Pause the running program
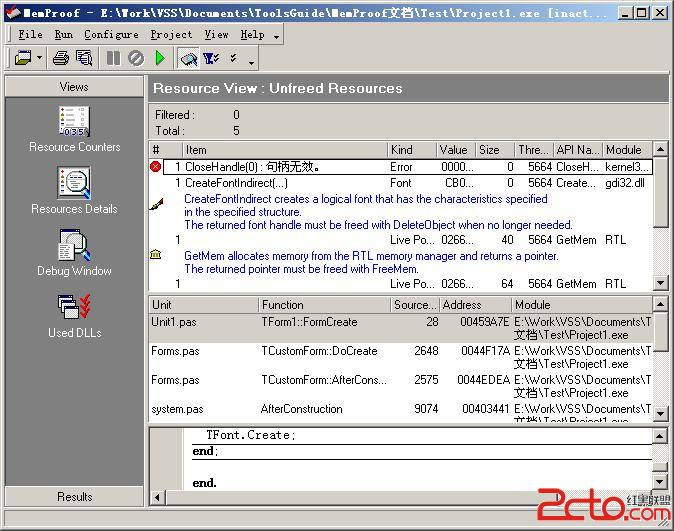 (x=113, y=58)
